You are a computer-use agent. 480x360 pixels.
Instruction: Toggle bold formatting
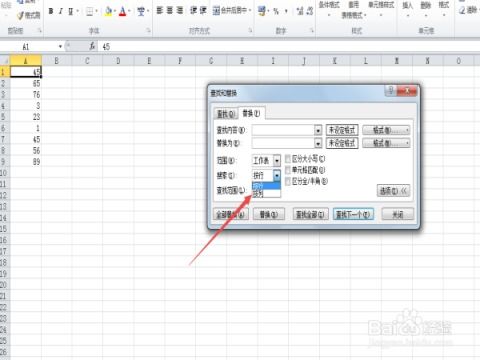click(51, 12)
